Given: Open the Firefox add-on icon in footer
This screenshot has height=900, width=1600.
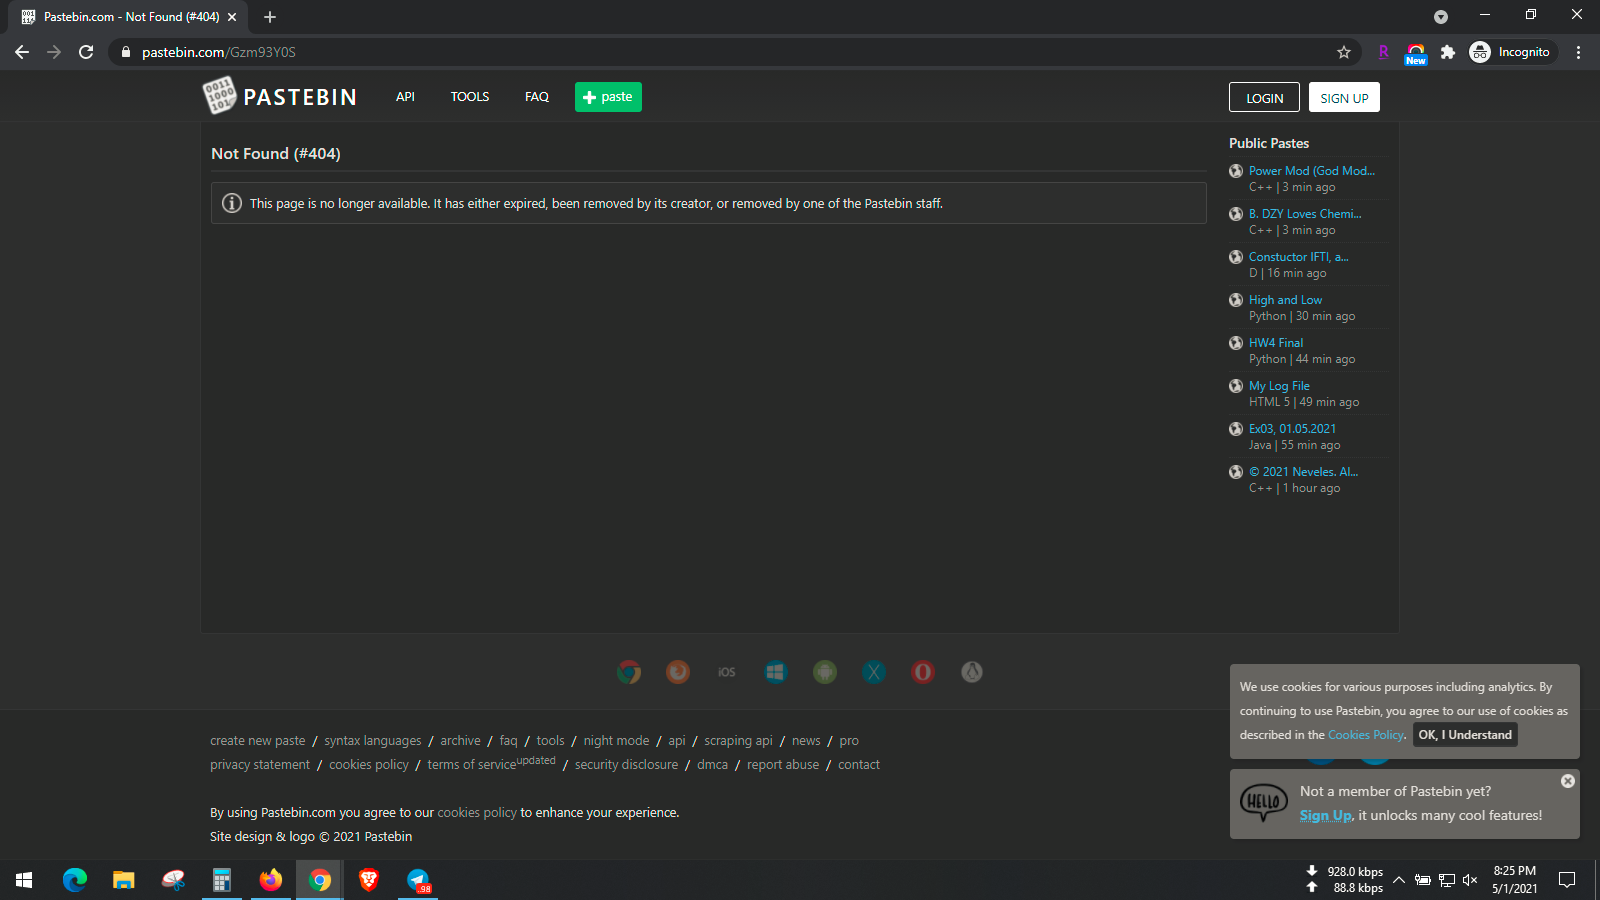Looking at the screenshot, I should 678,672.
